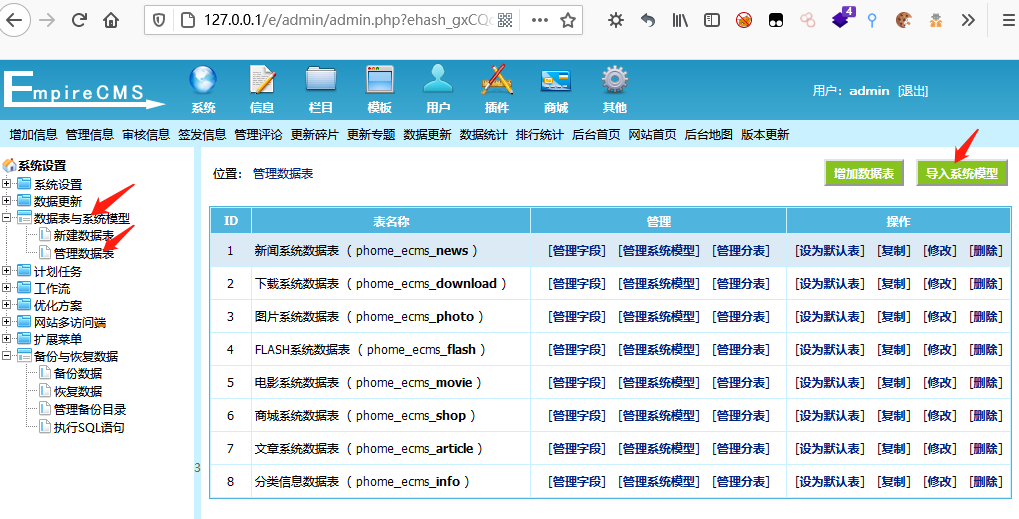Expand the 计划任务 tree node
1019x519 pixels.
point(8,271)
